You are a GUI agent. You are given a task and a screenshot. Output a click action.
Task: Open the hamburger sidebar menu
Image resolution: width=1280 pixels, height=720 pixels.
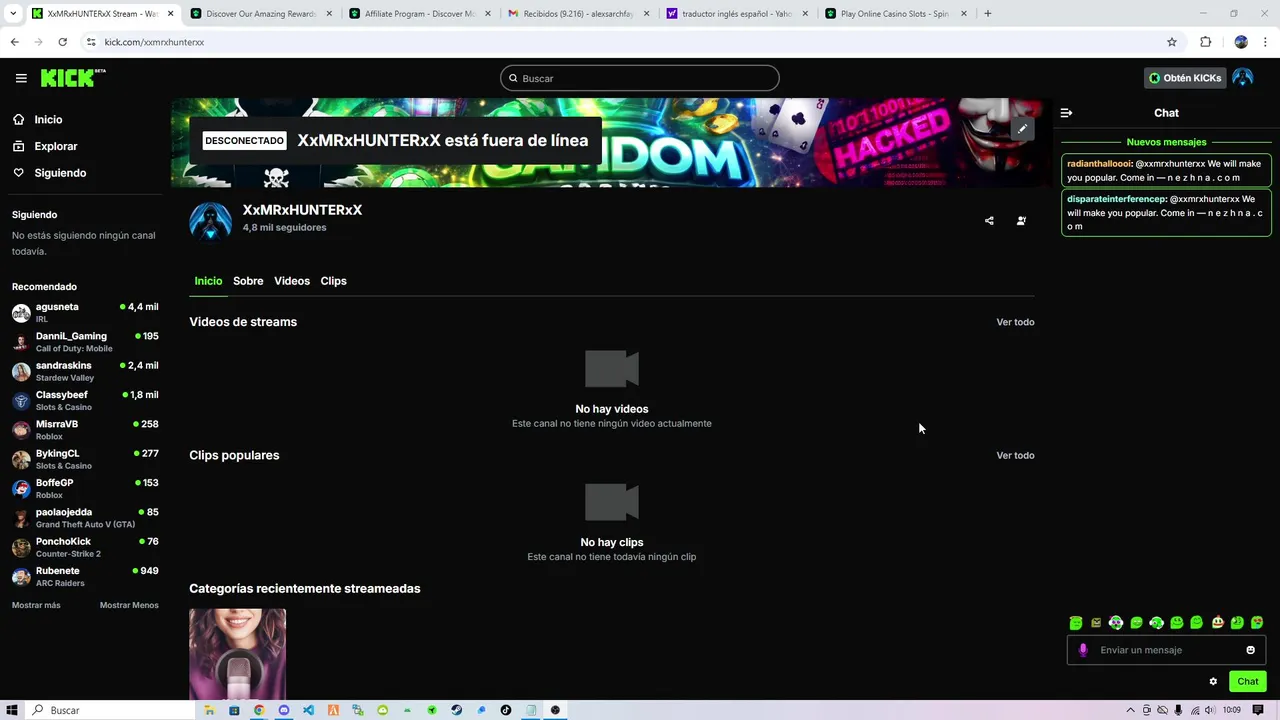pyautogui.click(x=21, y=78)
